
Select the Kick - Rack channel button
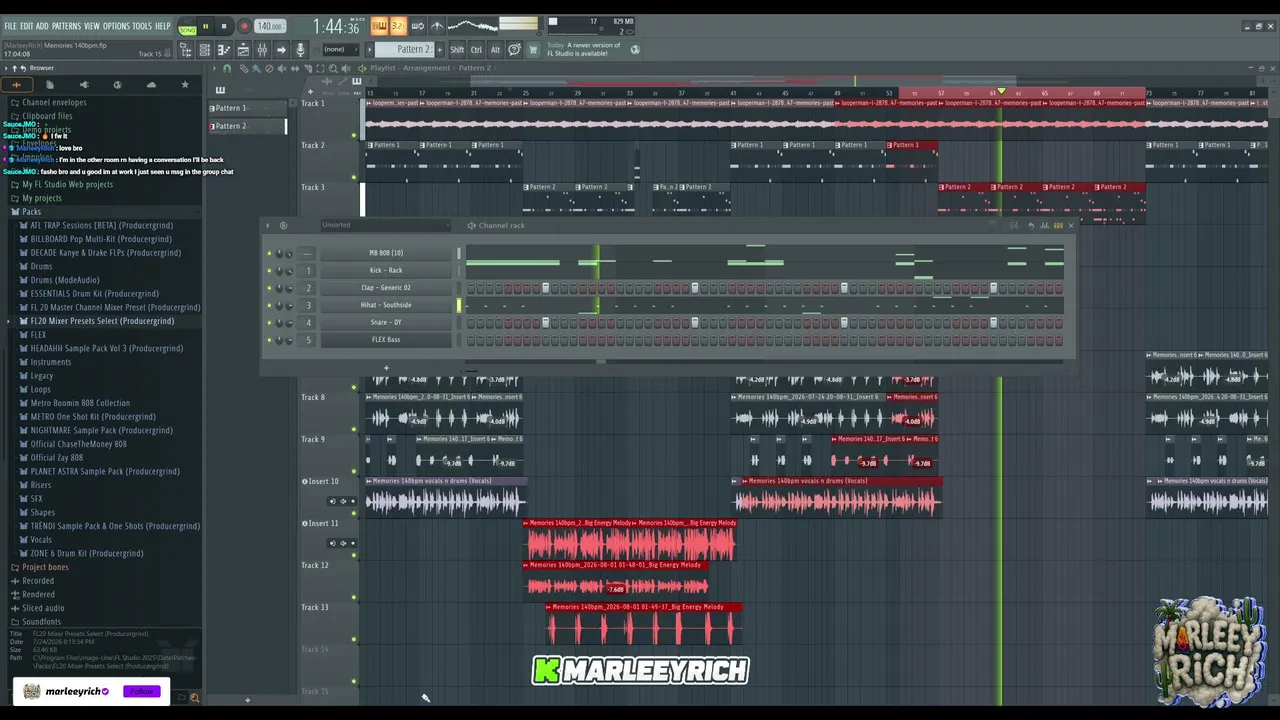coord(386,270)
